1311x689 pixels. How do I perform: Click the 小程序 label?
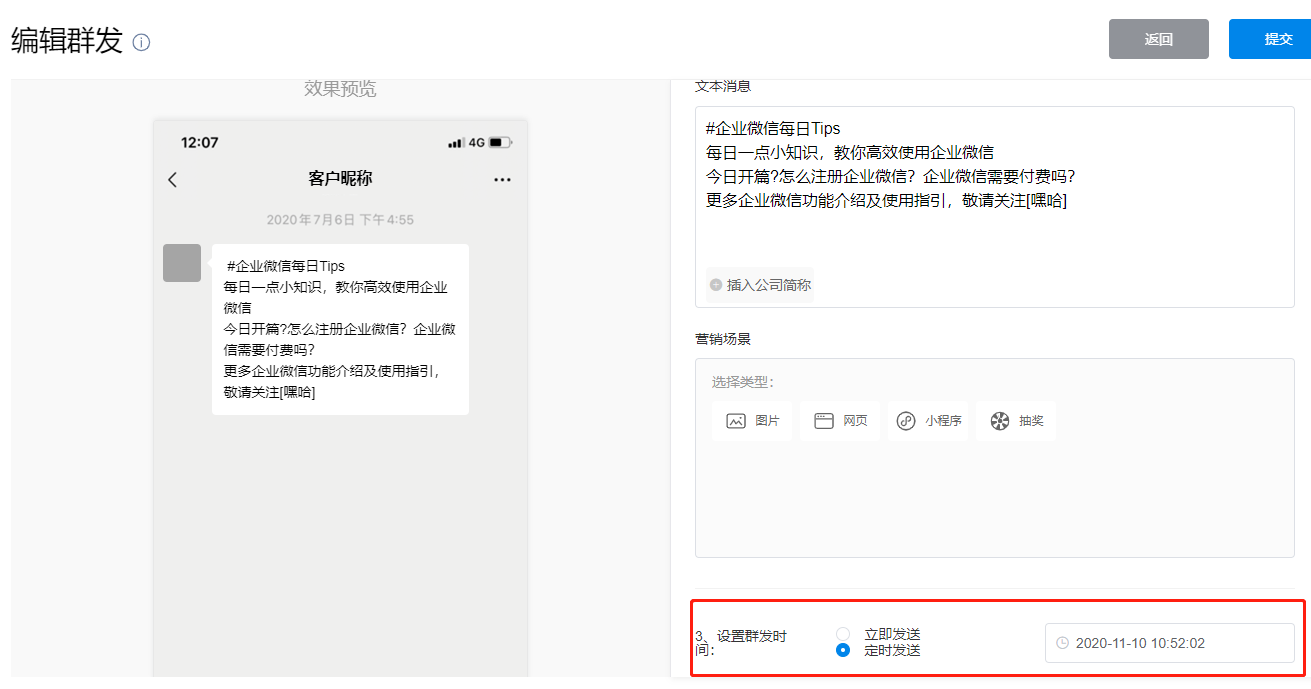coord(943,421)
